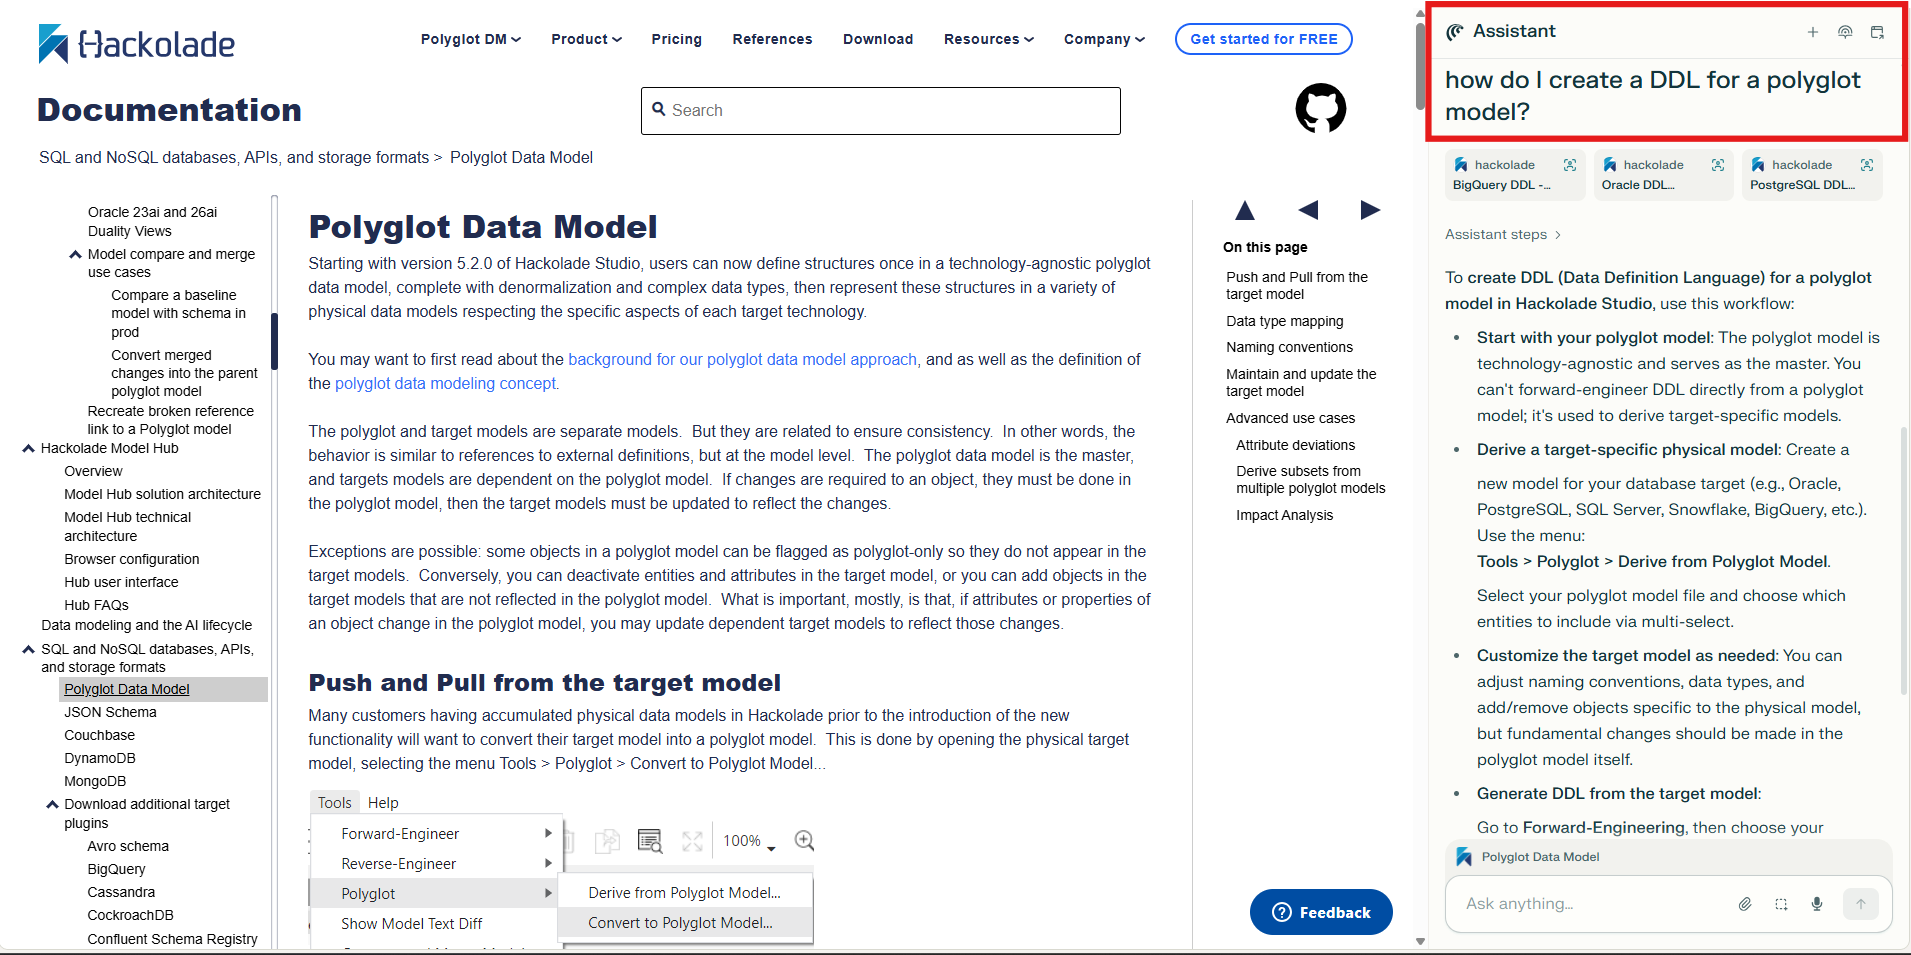Open the polyglot data modeling concept link
The image size is (1911, 955).
point(445,384)
